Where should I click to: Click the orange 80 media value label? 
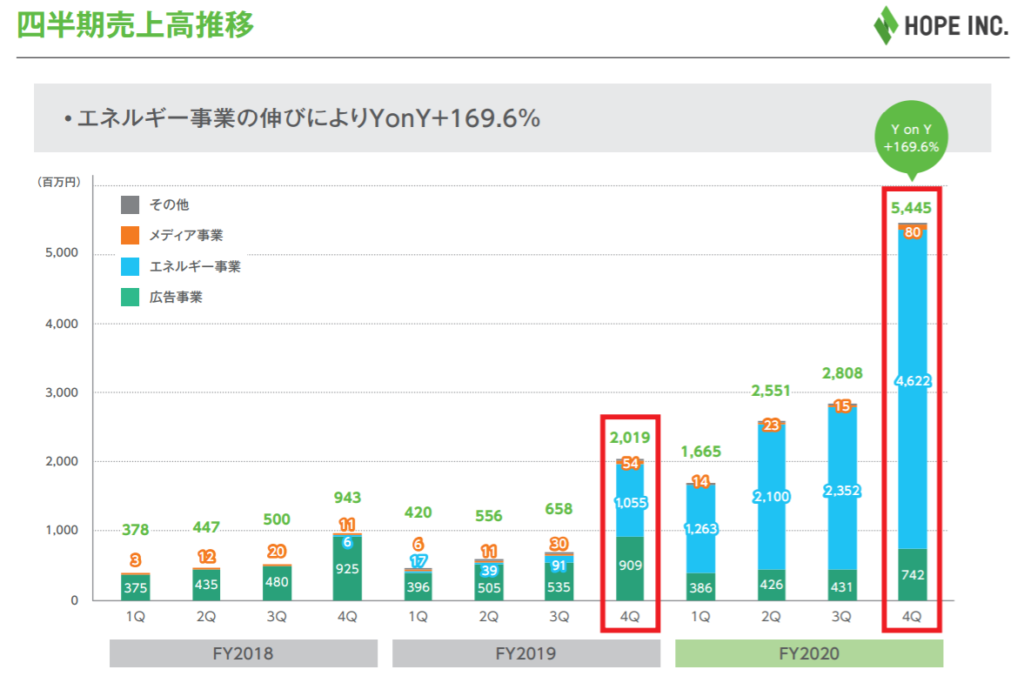pyautogui.click(x=911, y=232)
